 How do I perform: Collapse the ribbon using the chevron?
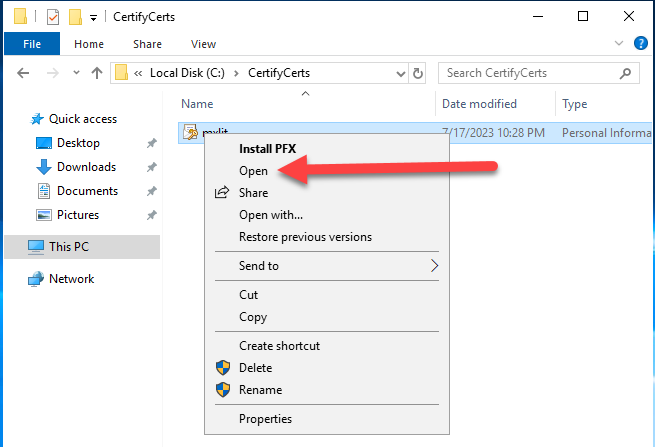click(617, 44)
